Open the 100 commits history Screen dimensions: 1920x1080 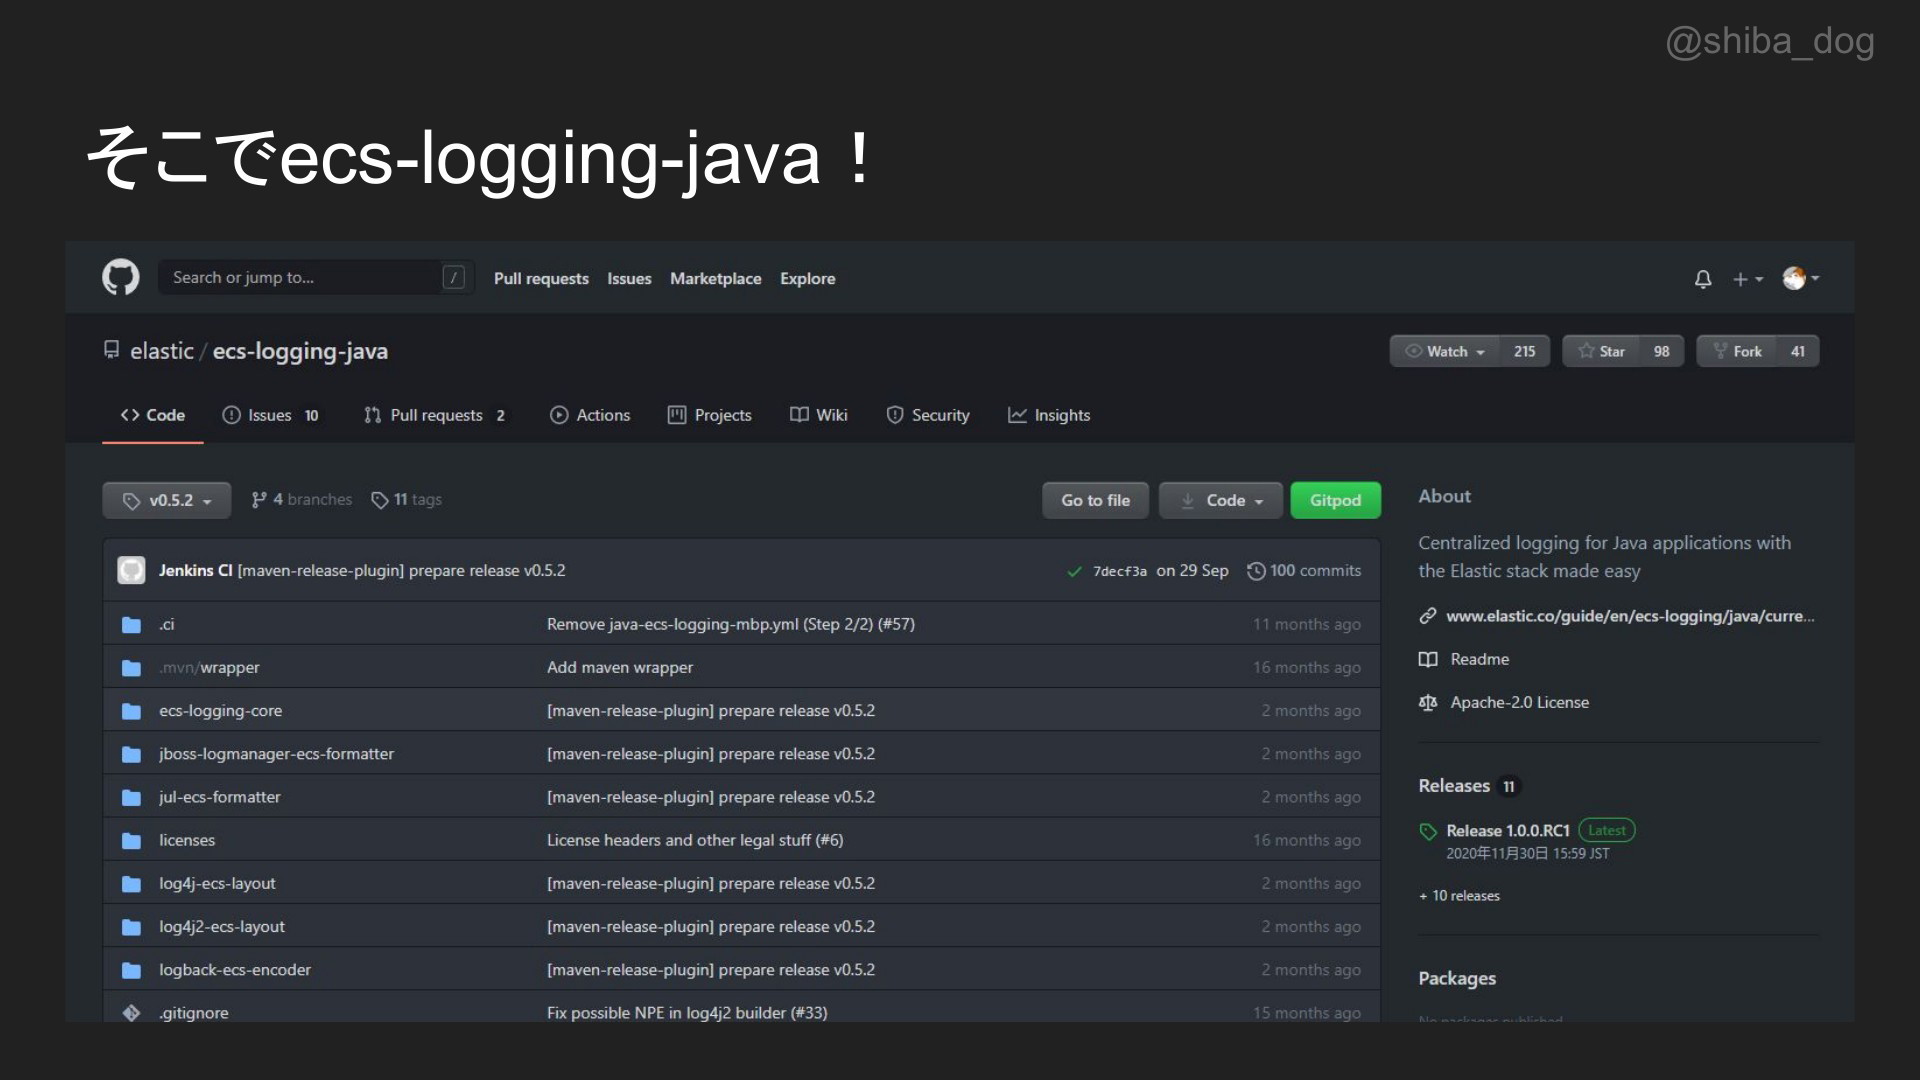[1304, 570]
